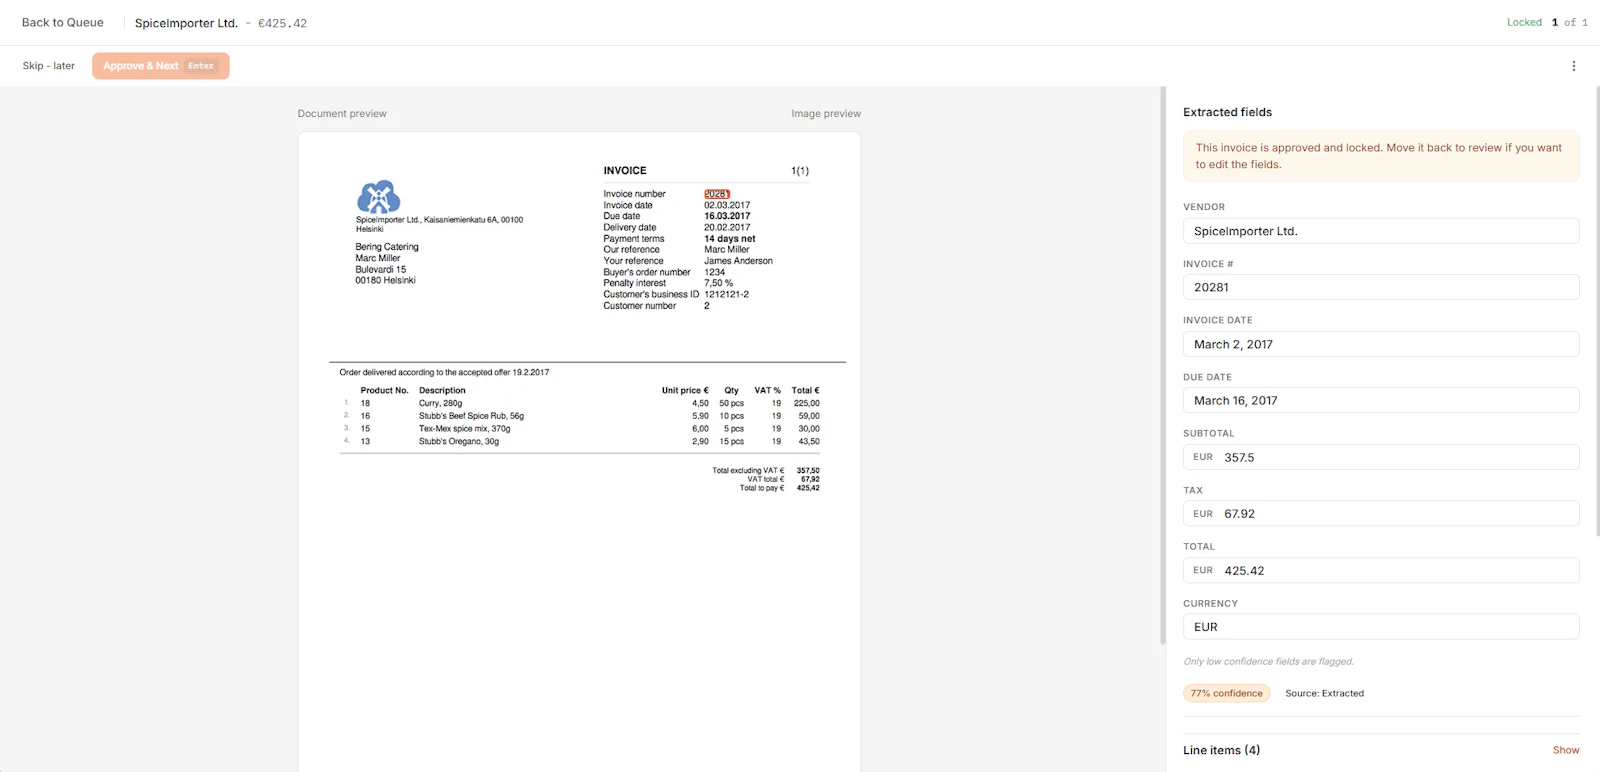The width and height of the screenshot is (1600, 772).
Task: Click due date 16.03.2017 in invoice
Action: (727, 216)
